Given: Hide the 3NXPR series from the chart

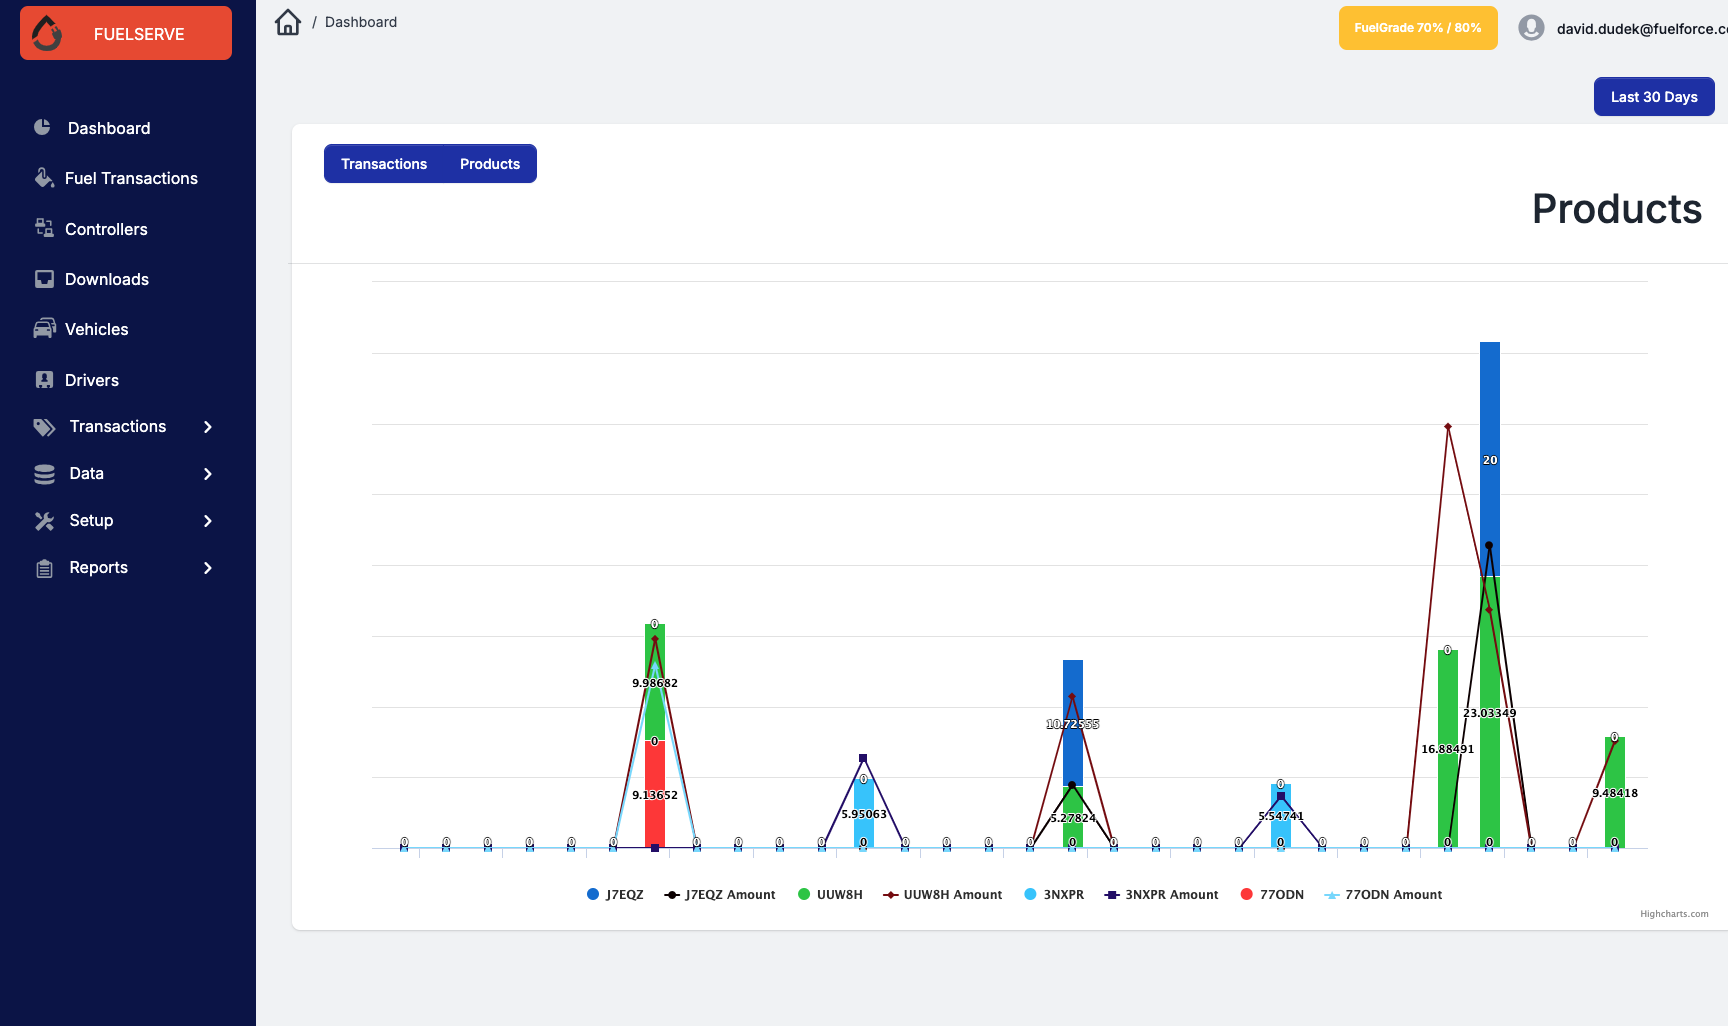Looking at the screenshot, I should (1054, 894).
